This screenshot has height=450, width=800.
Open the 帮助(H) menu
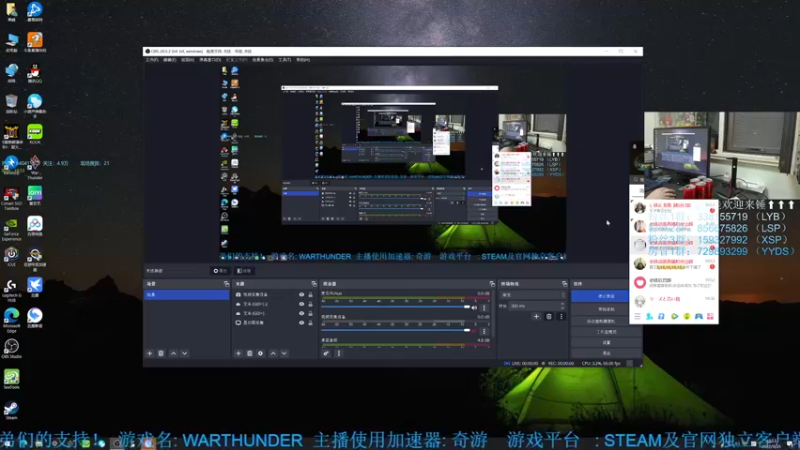(303, 60)
